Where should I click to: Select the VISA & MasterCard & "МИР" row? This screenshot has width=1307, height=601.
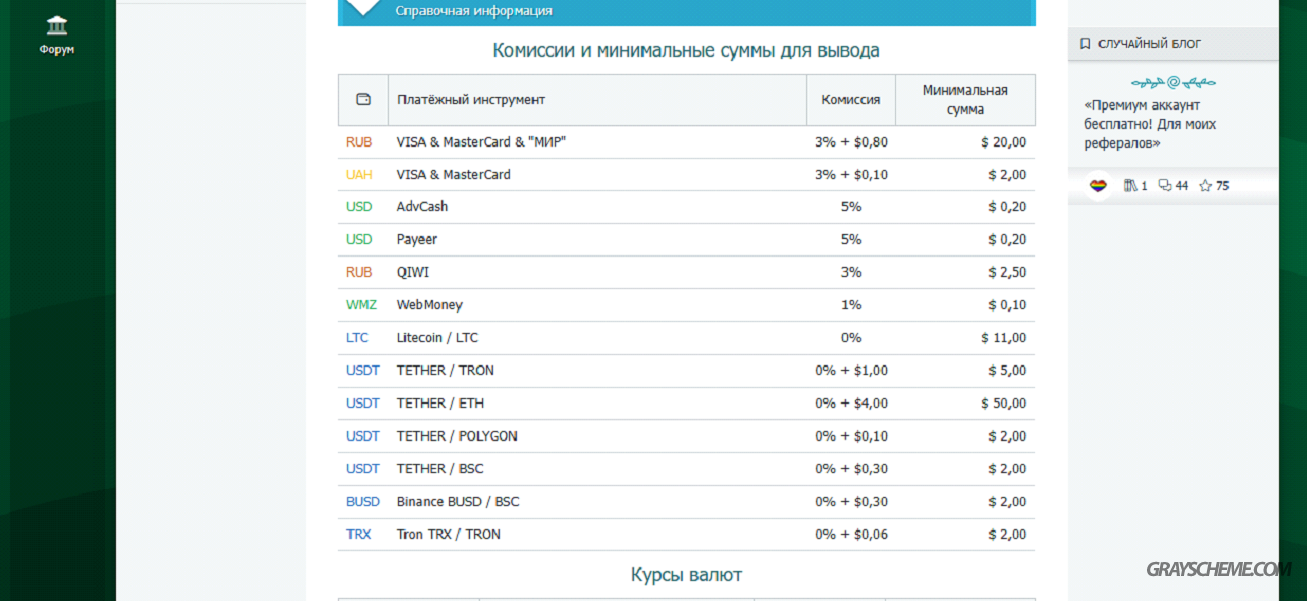(x=687, y=142)
